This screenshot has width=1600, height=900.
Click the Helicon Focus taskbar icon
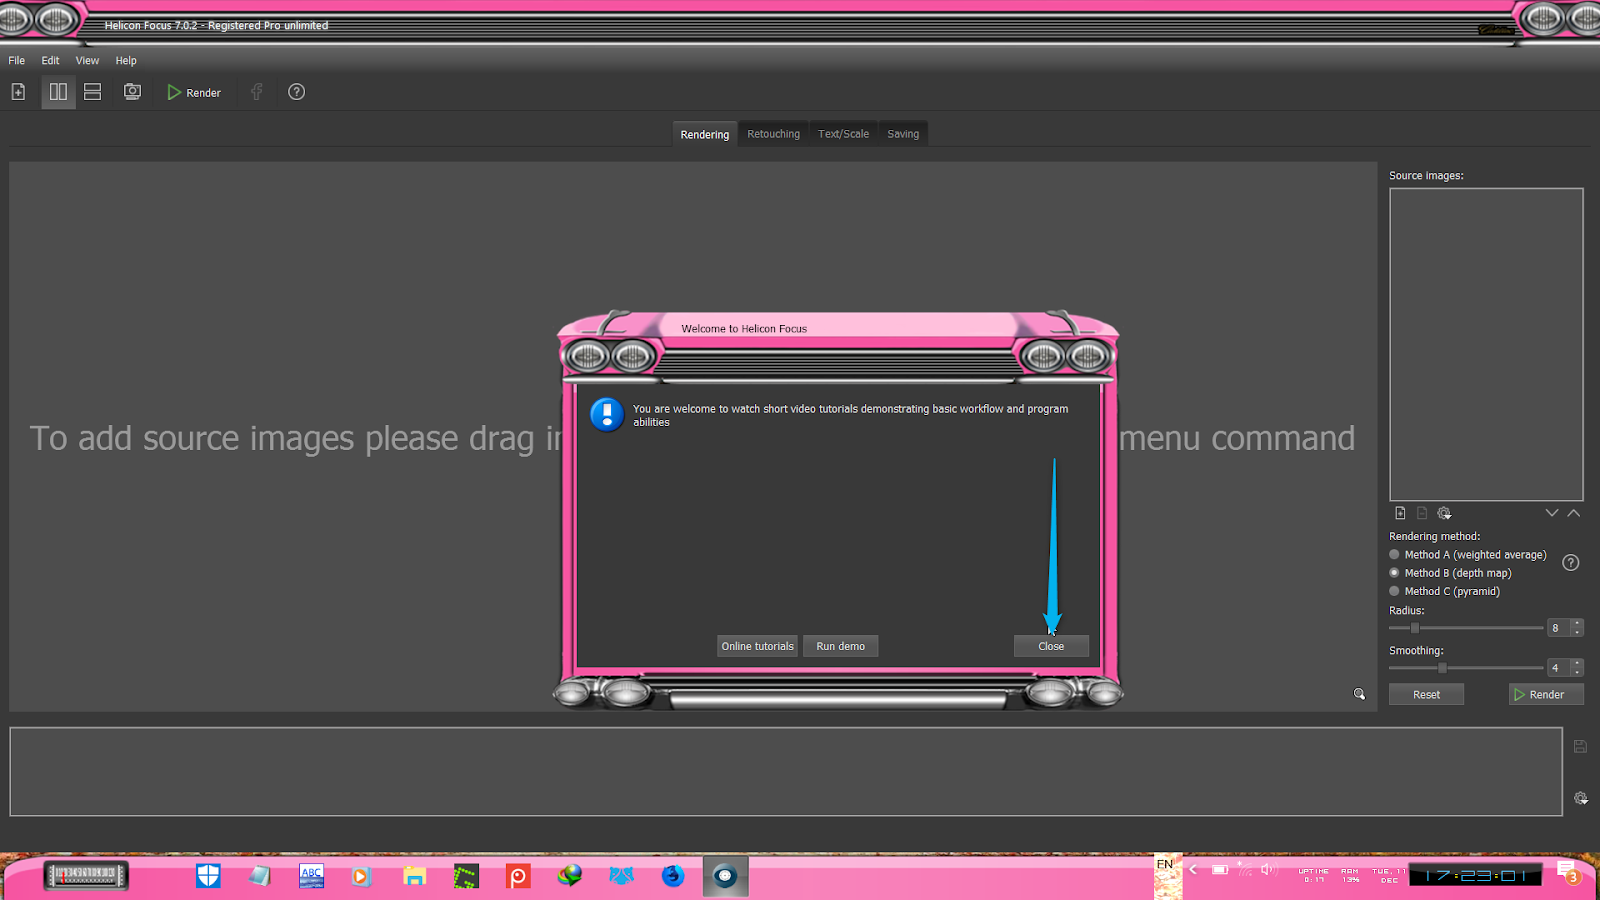click(725, 876)
